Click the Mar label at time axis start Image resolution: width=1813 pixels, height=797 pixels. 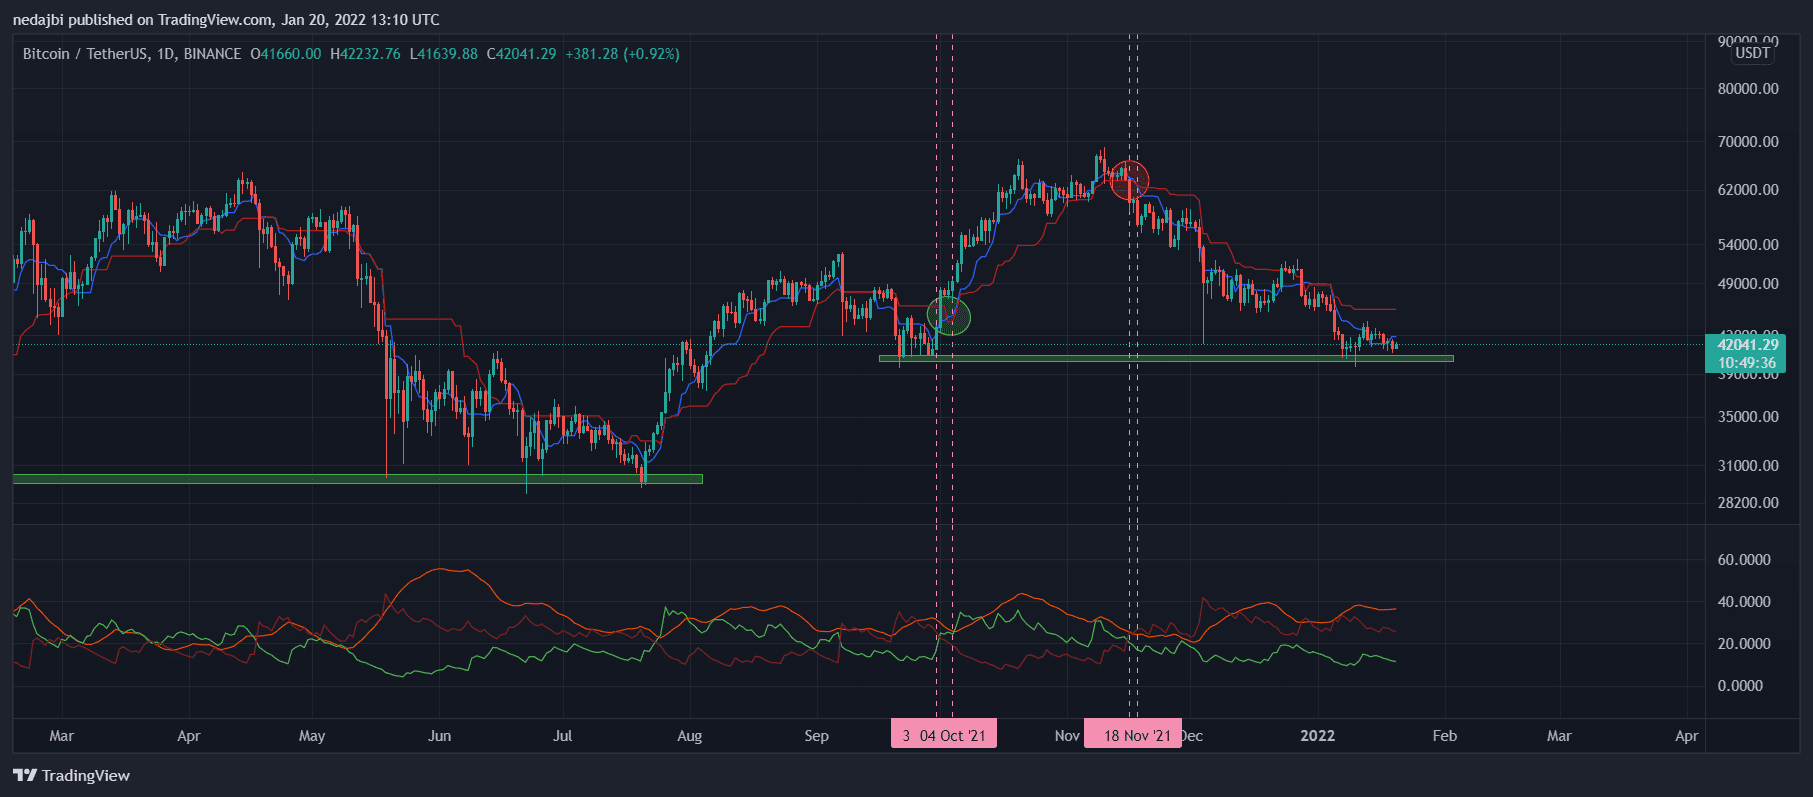click(62, 736)
